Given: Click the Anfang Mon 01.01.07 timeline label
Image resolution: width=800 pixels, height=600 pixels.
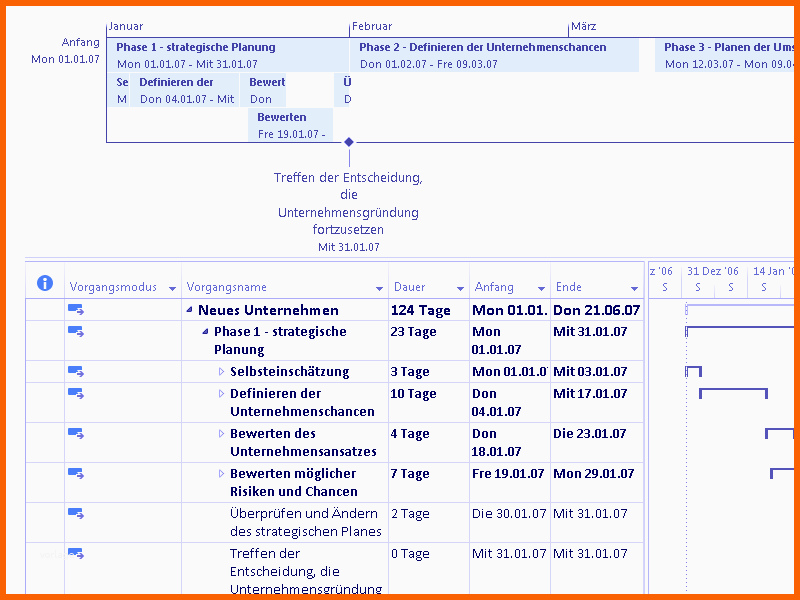Looking at the screenshot, I should [65, 51].
